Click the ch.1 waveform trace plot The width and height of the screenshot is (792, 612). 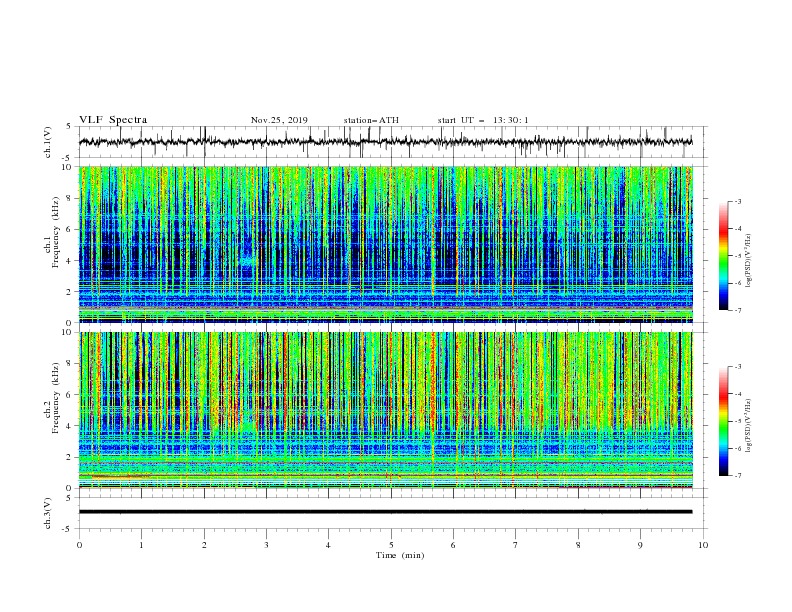(385, 142)
